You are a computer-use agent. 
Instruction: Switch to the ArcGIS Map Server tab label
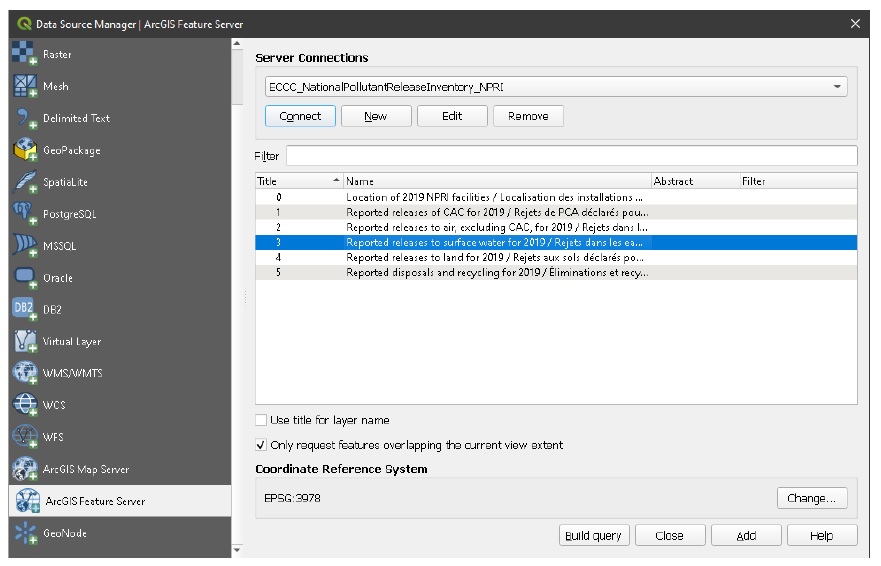(86, 469)
